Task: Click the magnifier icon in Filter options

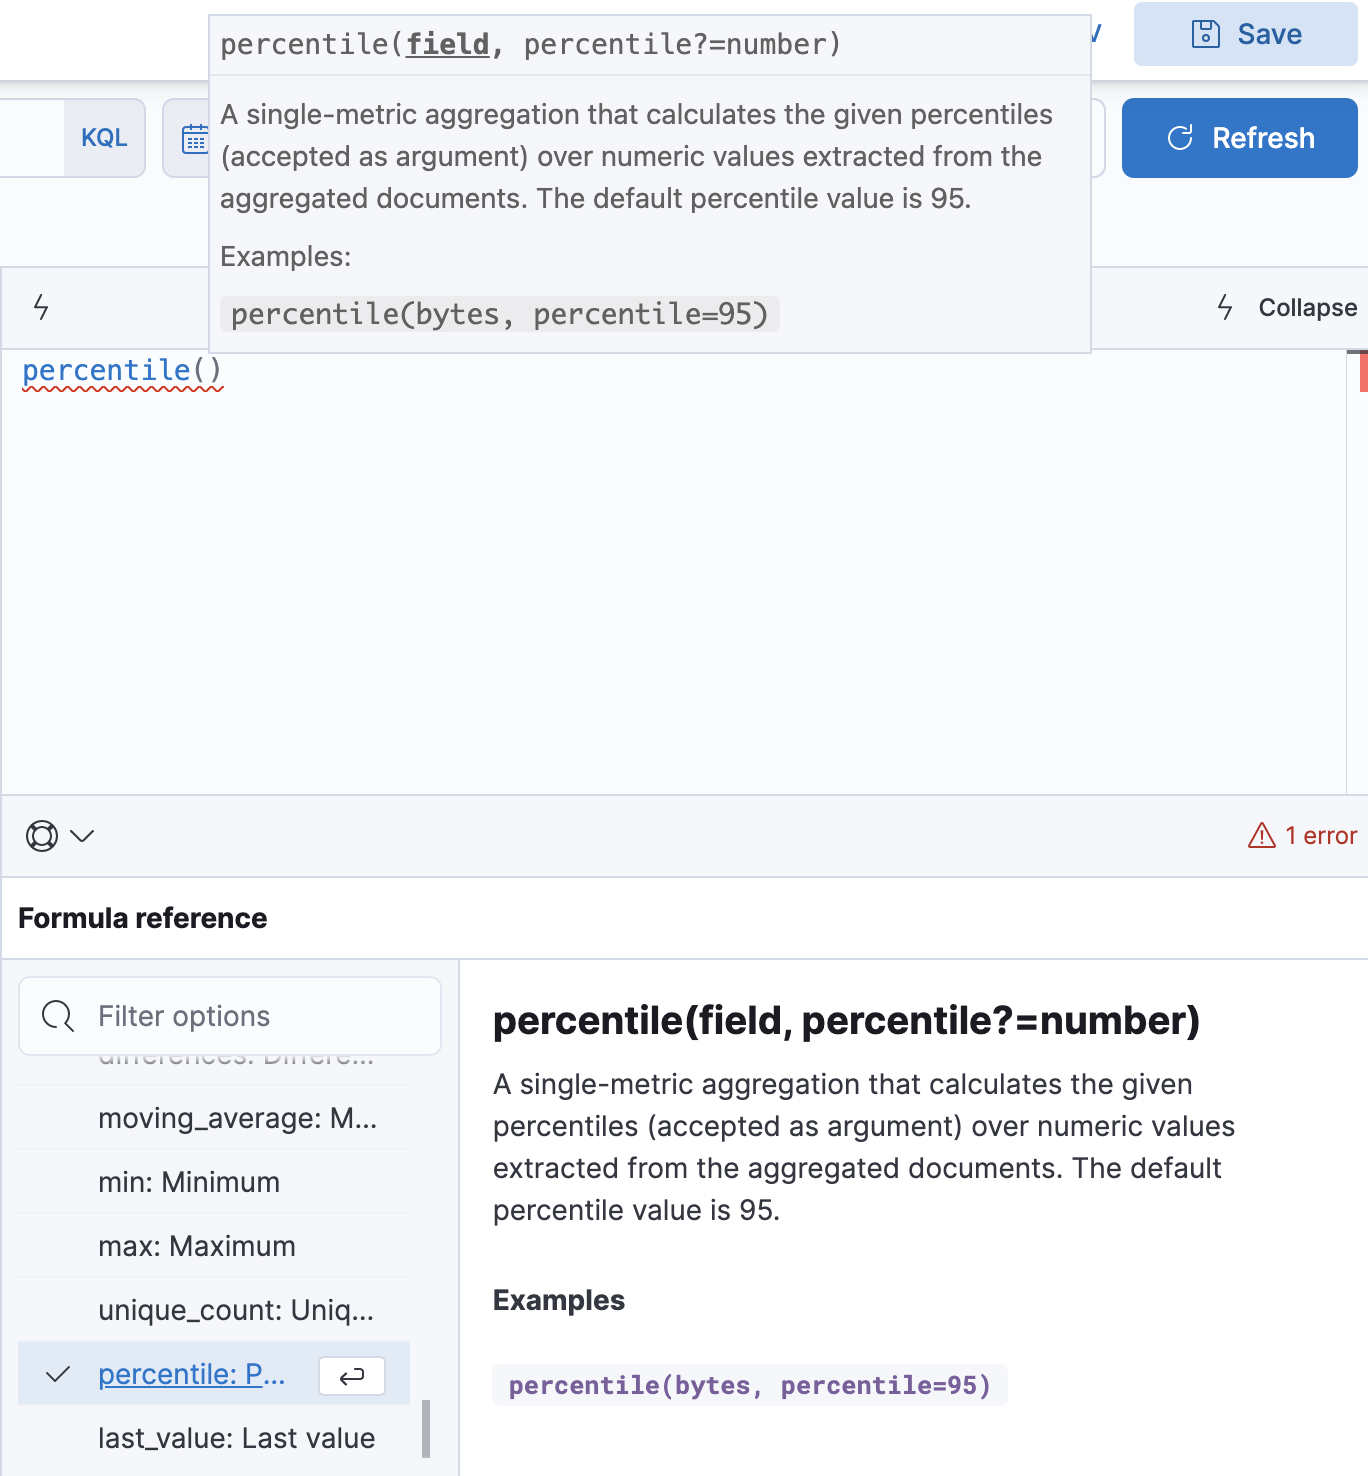Action: (58, 1016)
